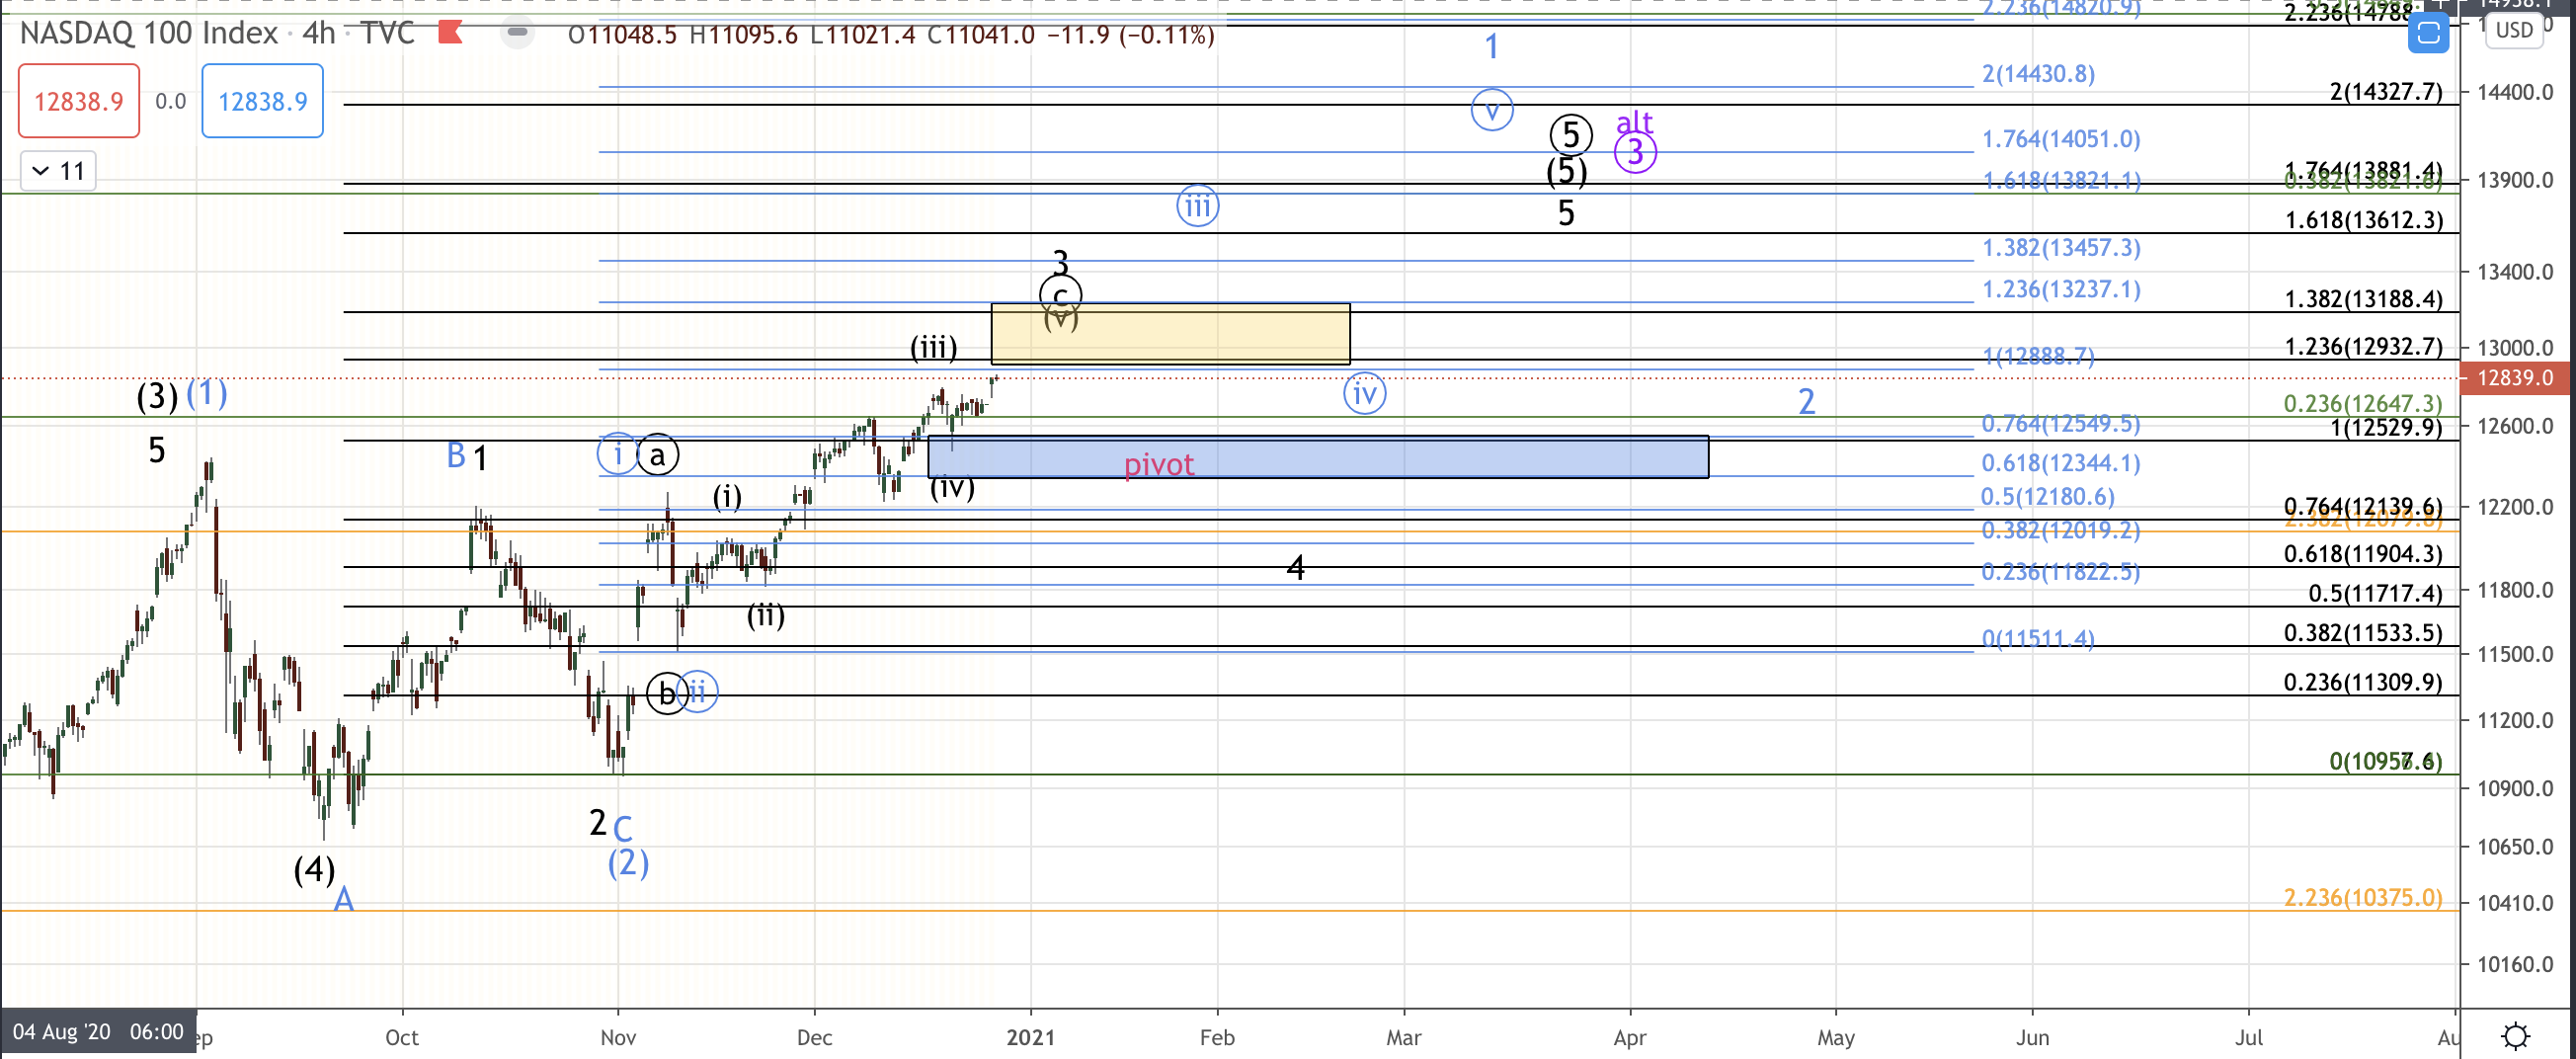
Task: Select the Fib label 0.236(11309.9)
Action: pyautogui.click(x=2363, y=683)
